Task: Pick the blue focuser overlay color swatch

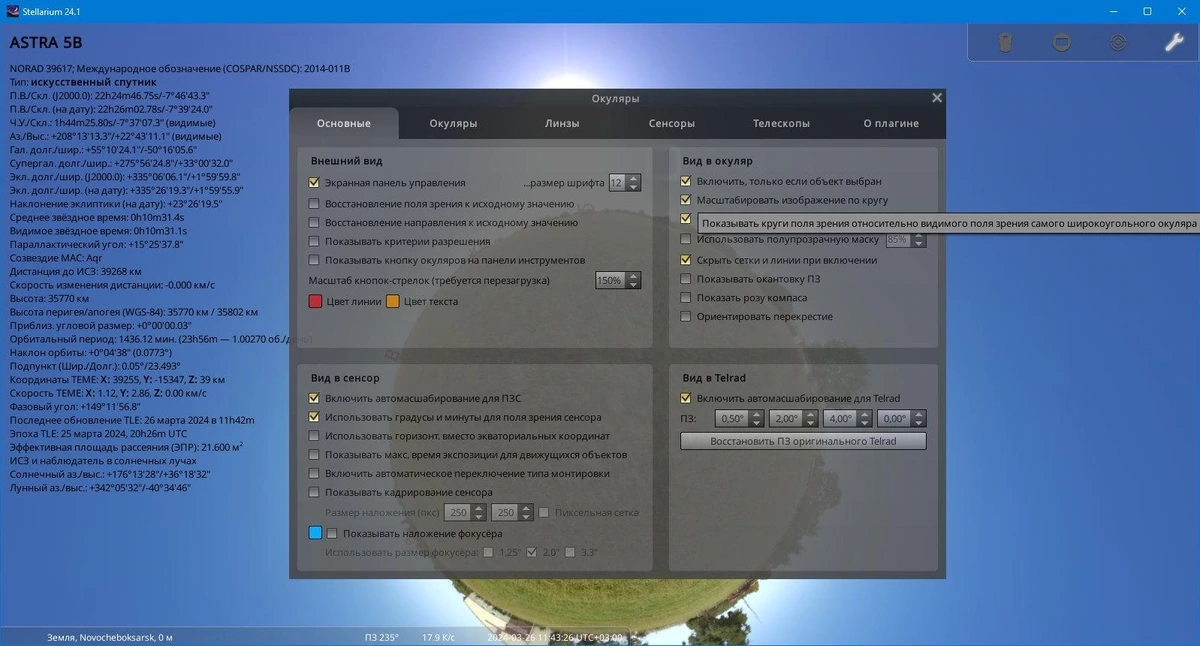Action: click(x=315, y=533)
